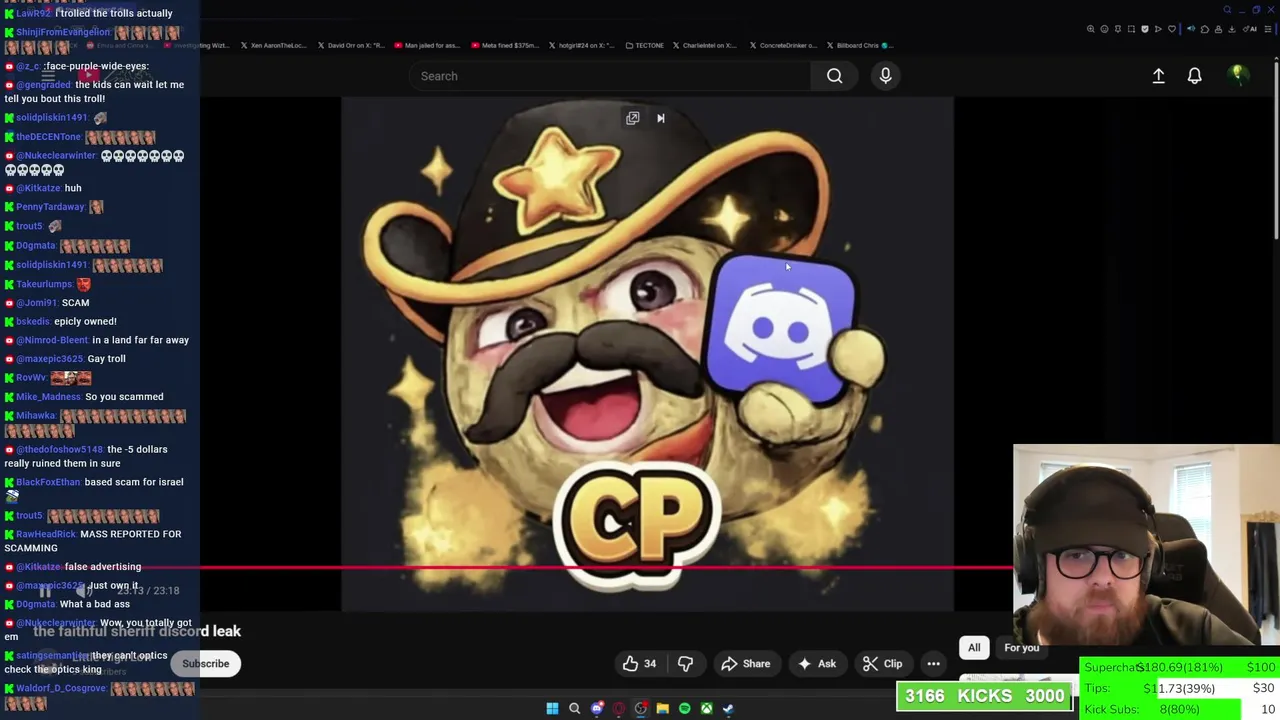Click the video title text
This screenshot has width=1280, height=720.
(137, 631)
